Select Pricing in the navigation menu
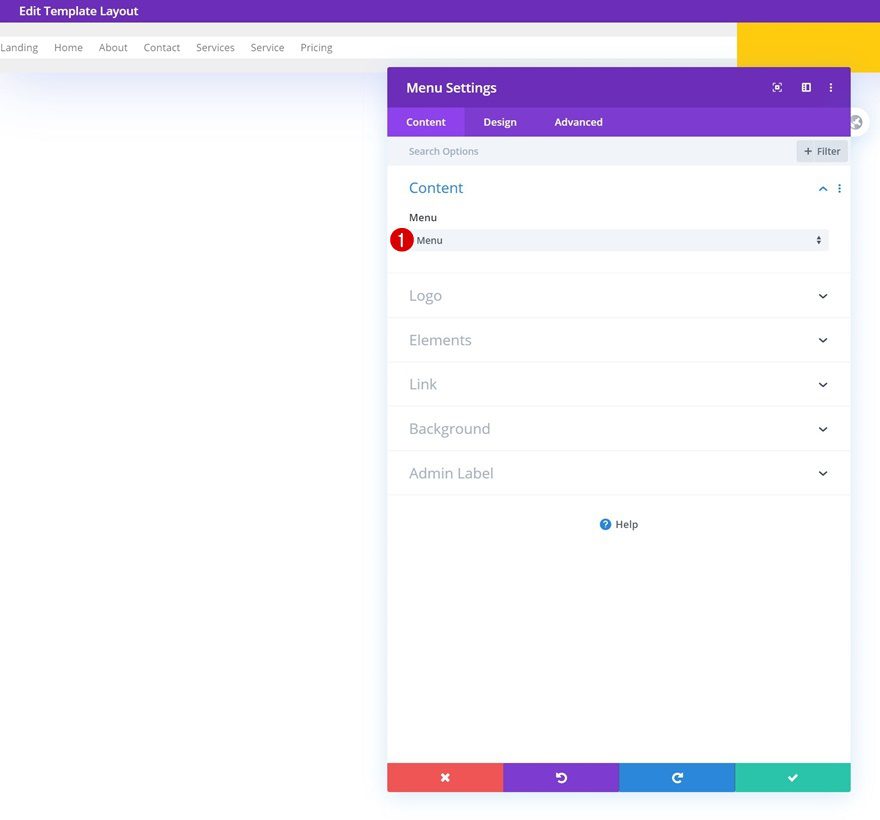 tap(316, 47)
